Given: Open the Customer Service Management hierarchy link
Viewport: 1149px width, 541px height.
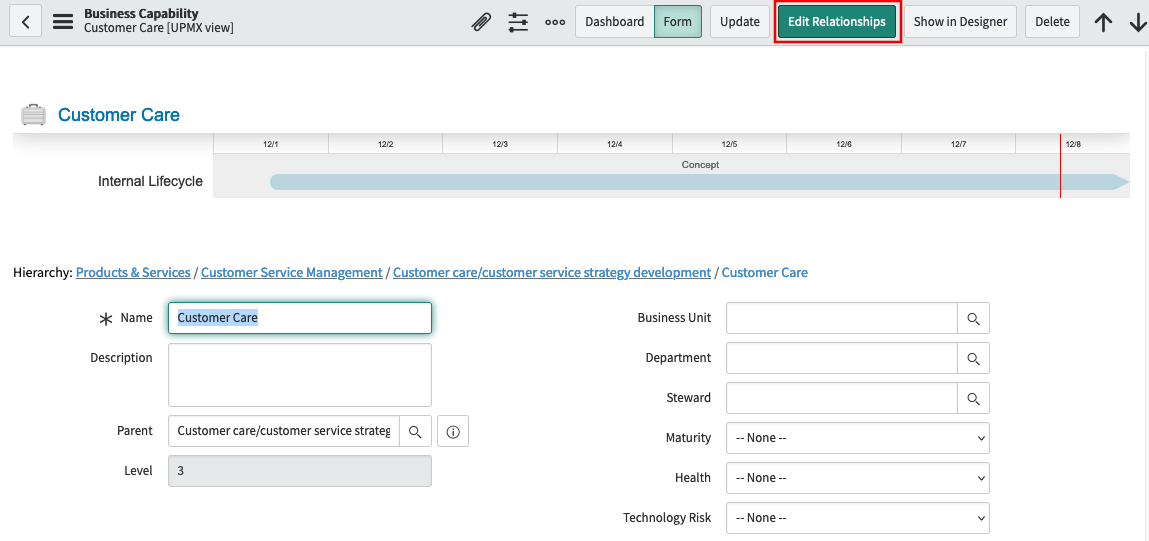Looking at the screenshot, I should coord(292,273).
